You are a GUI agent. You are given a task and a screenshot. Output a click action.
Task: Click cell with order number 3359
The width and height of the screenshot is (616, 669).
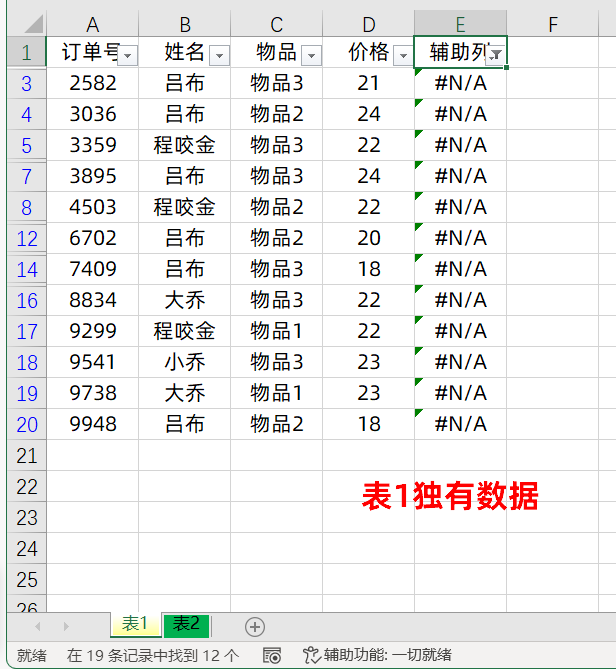[93, 145]
